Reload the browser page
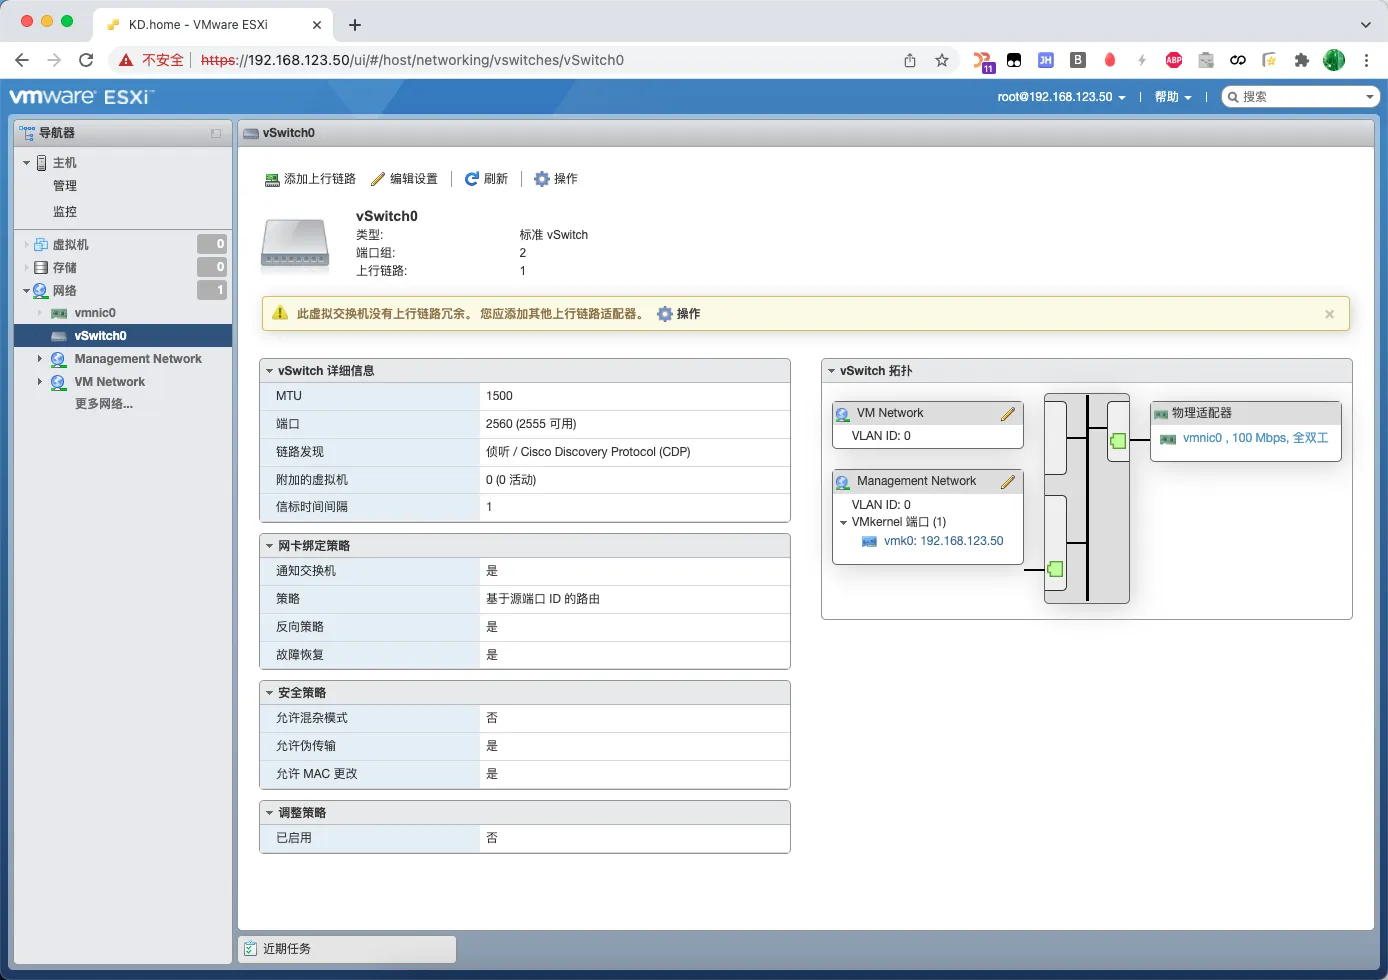The image size is (1388, 980). click(x=86, y=60)
